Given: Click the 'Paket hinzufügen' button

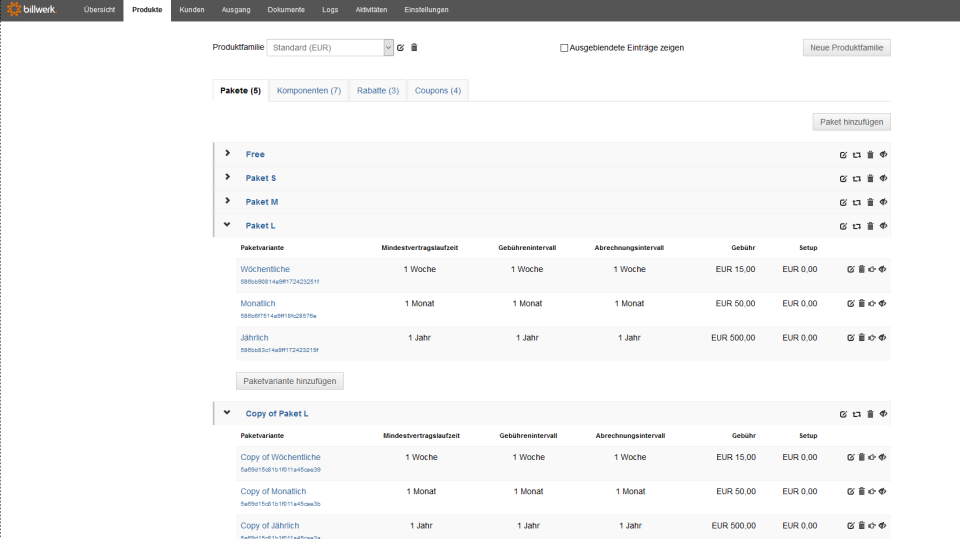Looking at the screenshot, I should (851, 122).
